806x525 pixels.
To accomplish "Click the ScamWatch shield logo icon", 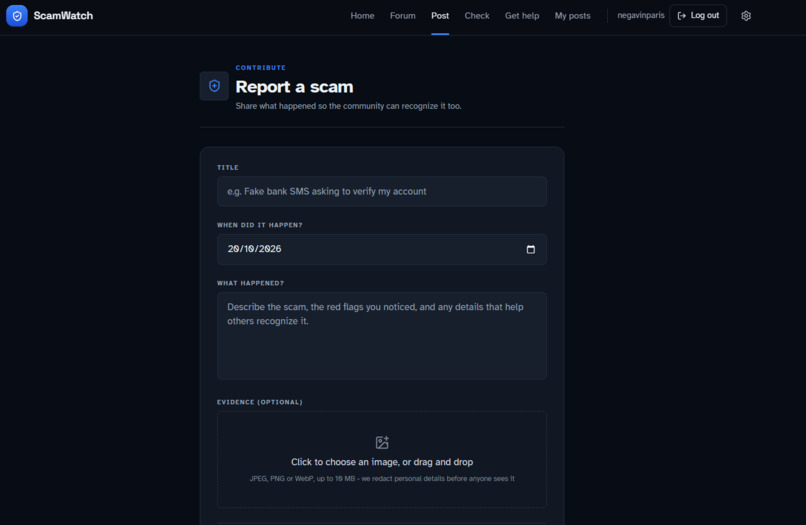I will click(17, 15).
